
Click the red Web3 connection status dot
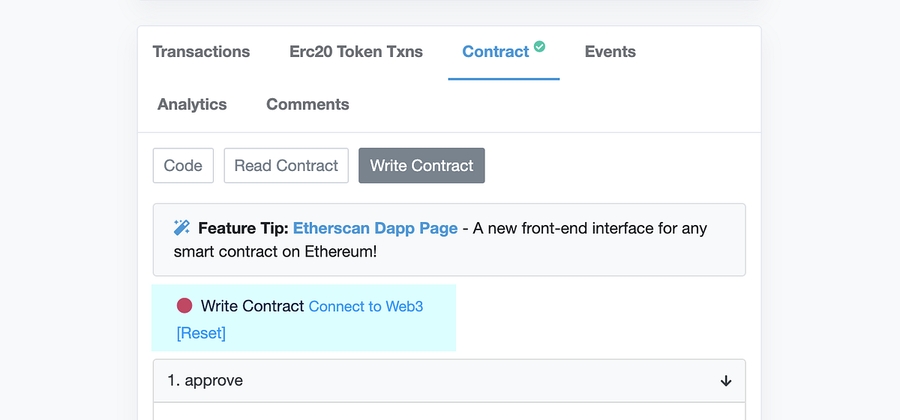184,306
